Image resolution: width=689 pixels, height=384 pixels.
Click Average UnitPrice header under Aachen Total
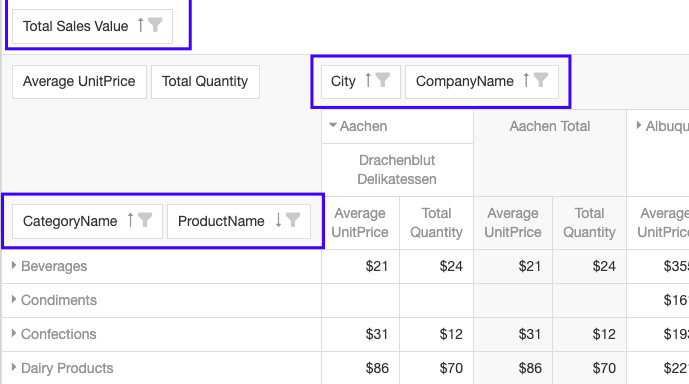(513, 223)
